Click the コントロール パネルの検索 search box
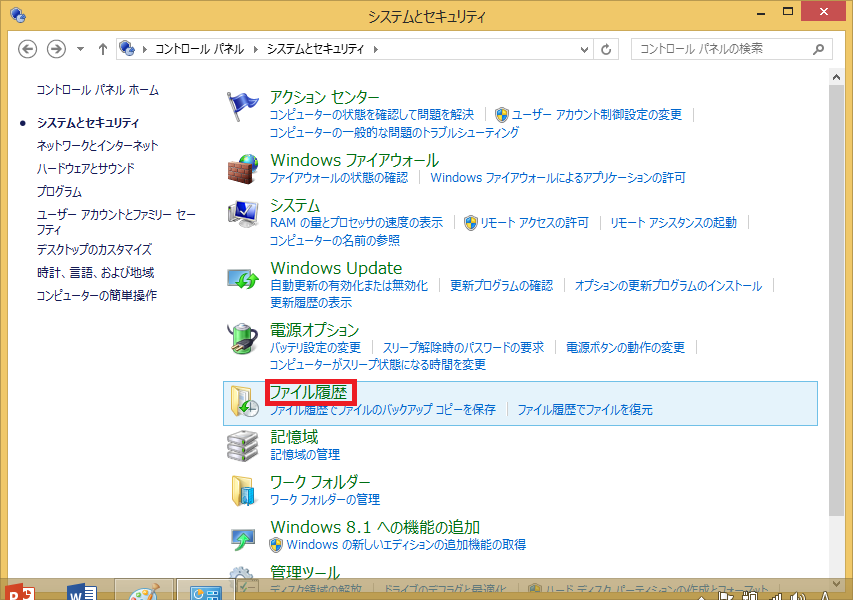The height and width of the screenshot is (600, 853). 732,50
